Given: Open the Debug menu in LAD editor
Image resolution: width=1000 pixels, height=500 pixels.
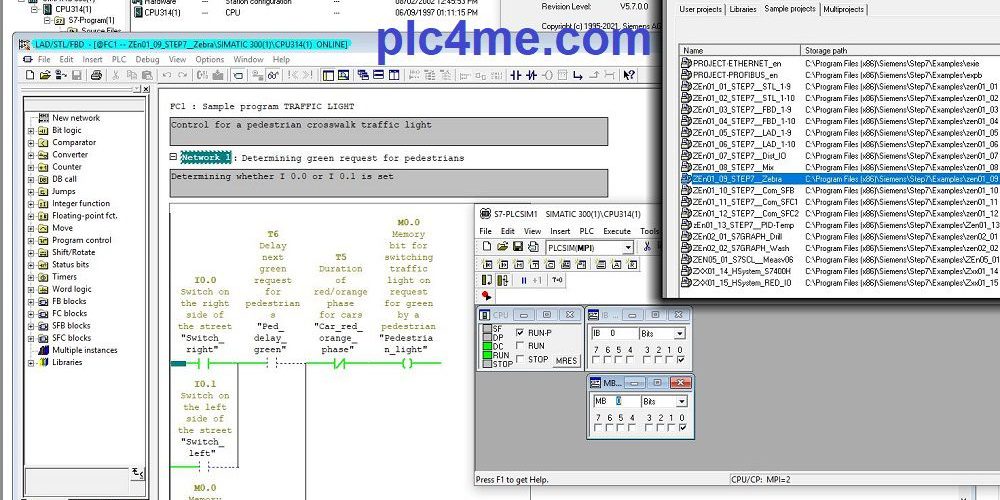Looking at the screenshot, I should click(147, 59).
